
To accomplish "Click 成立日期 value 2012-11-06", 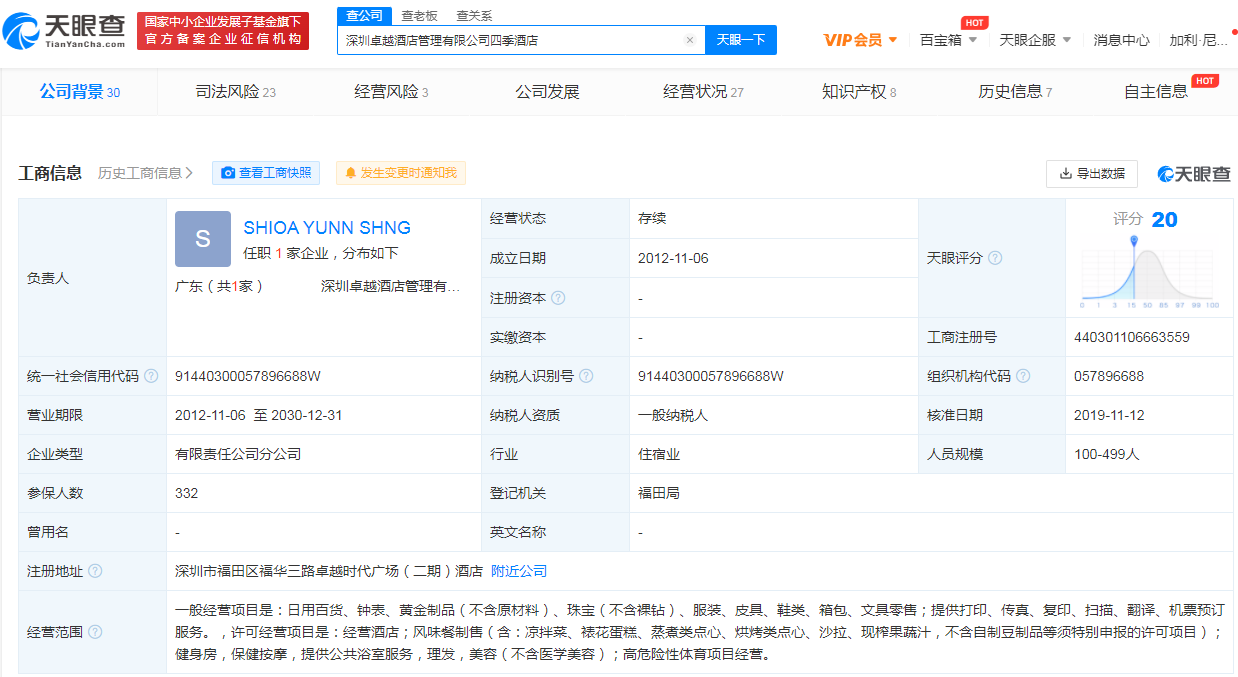I will [673, 258].
